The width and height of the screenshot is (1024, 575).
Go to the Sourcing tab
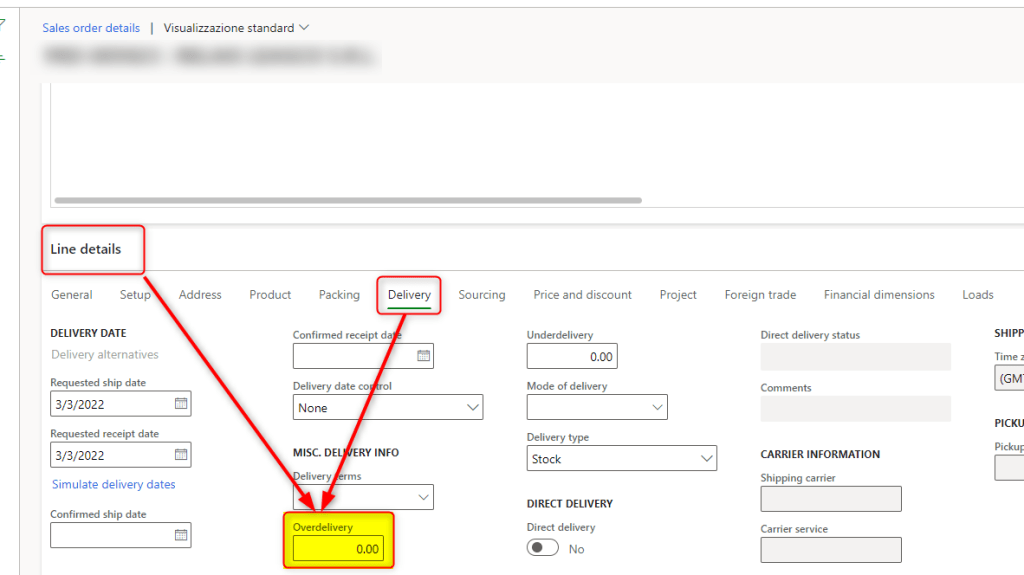(x=481, y=295)
